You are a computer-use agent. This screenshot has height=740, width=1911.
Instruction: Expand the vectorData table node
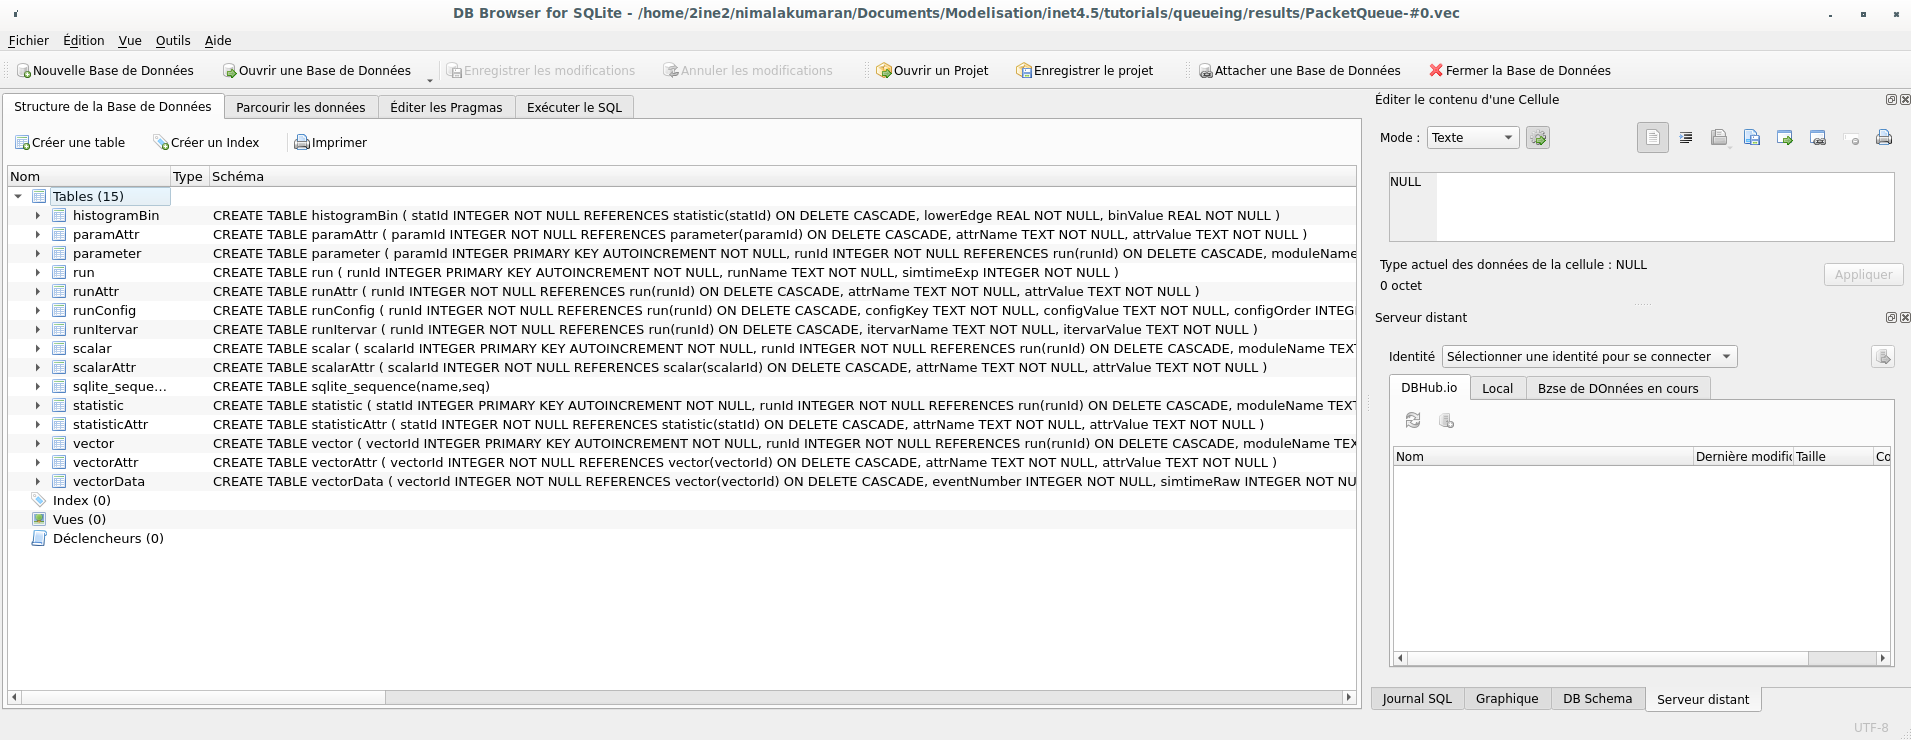pyautogui.click(x=38, y=482)
